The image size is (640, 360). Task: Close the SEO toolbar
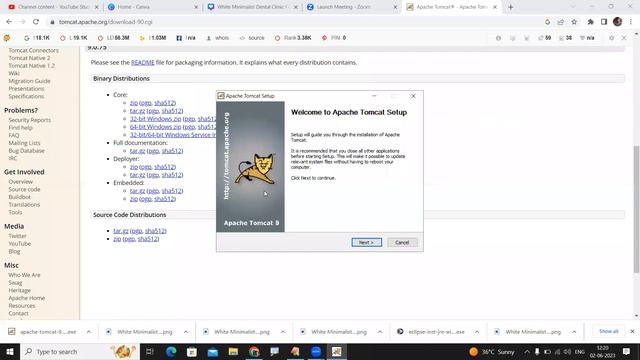tap(624, 38)
